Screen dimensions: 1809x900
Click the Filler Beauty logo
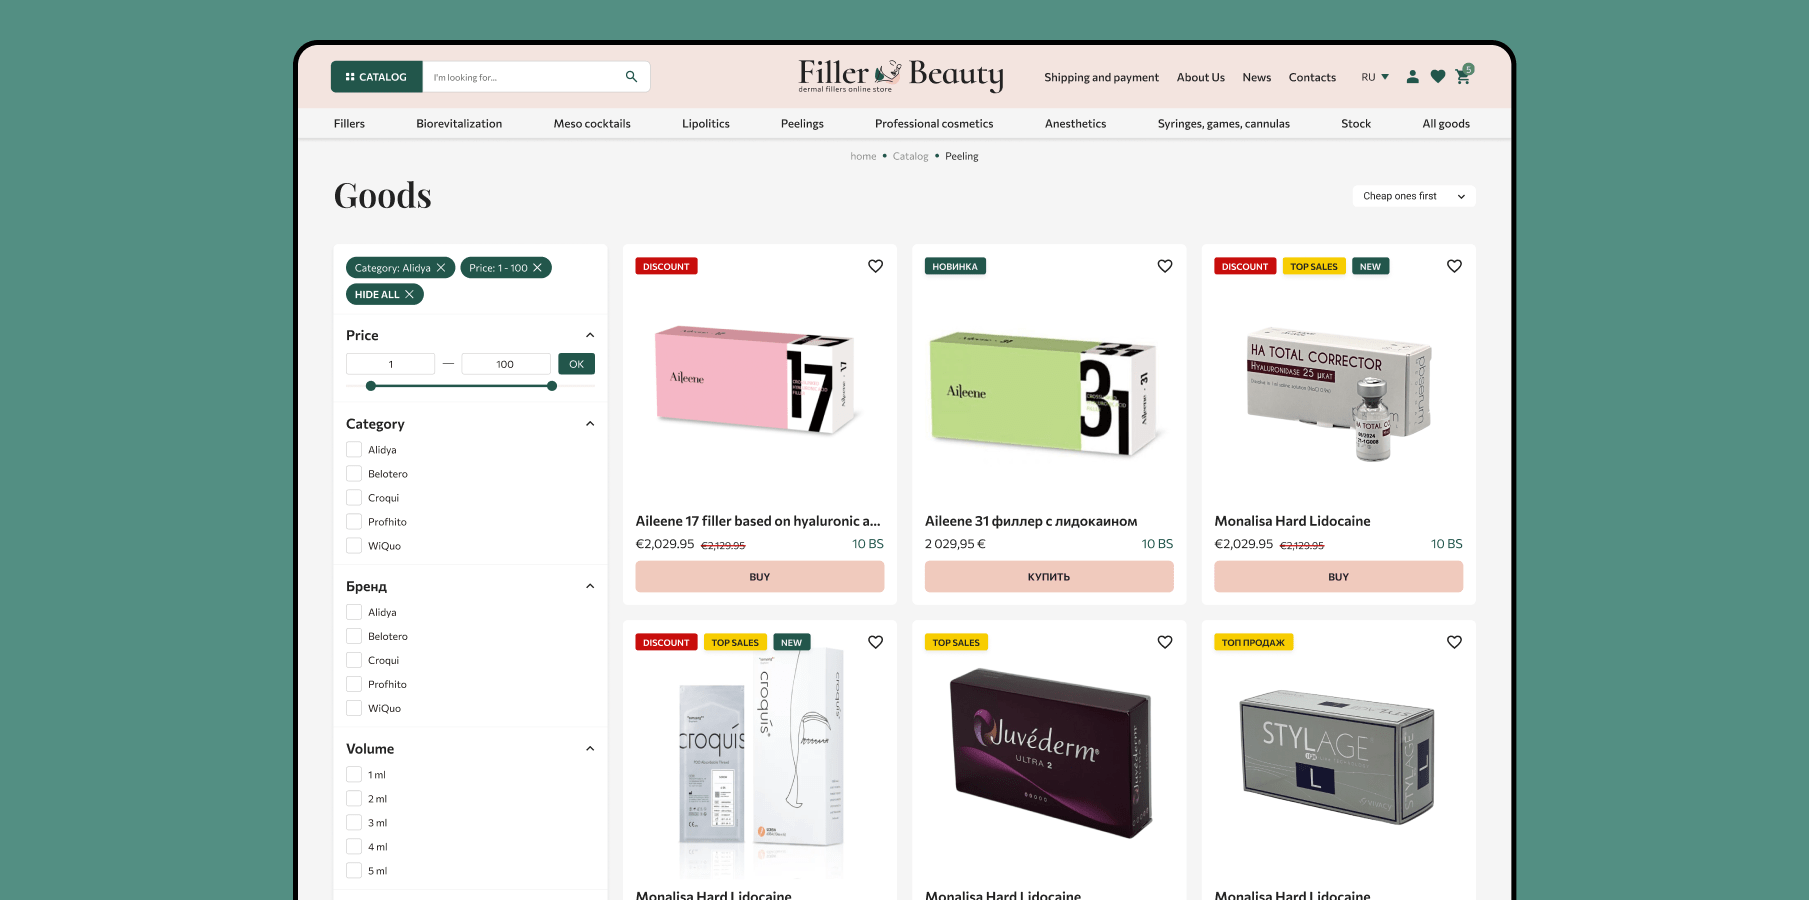[900, 75]
